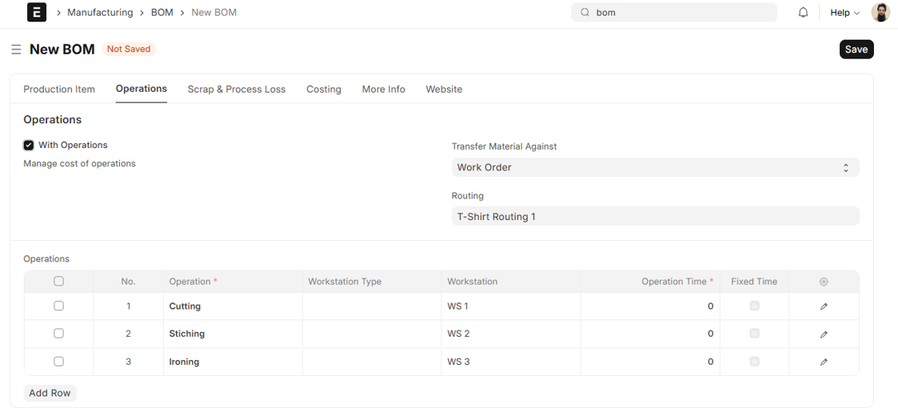Click Add Row under Operations table
The width and height of the screenshot is (898, 416).
point(50,393)
